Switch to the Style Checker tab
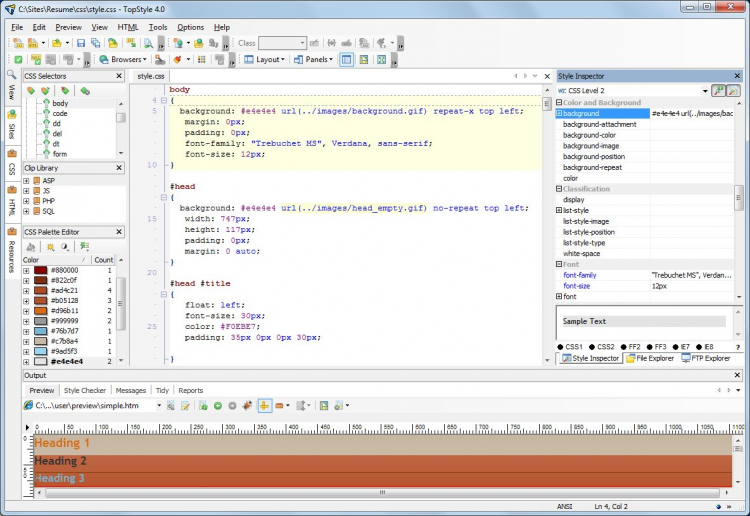The width and height of the screenshot is (750, 516). (x=85, y=390)
